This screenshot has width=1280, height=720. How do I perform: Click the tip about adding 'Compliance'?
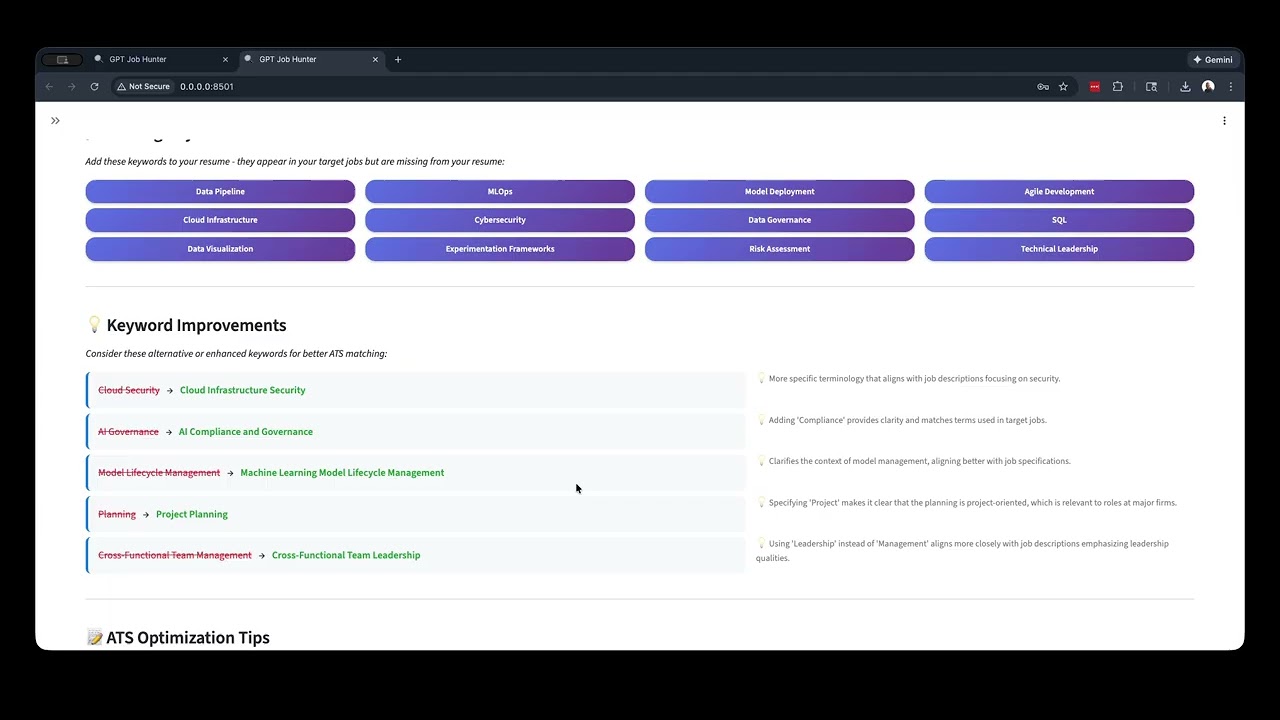click(901, 420)
